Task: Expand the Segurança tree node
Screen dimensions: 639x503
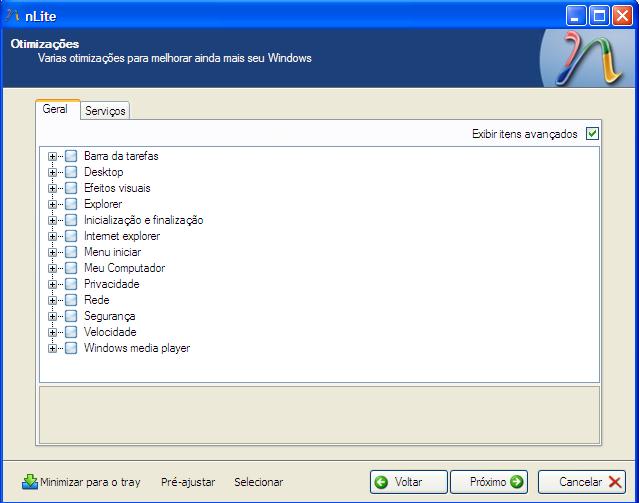Action: click(x=52, y=316)
